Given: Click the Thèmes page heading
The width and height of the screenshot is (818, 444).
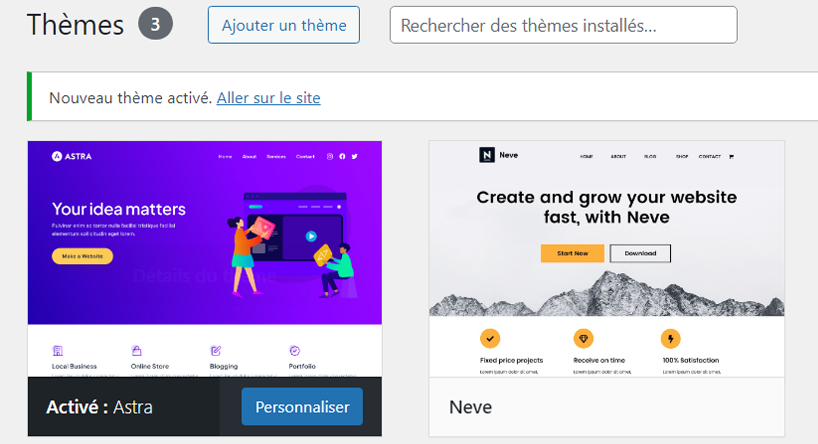Looking at the screenshot, I should pos(75,25).
